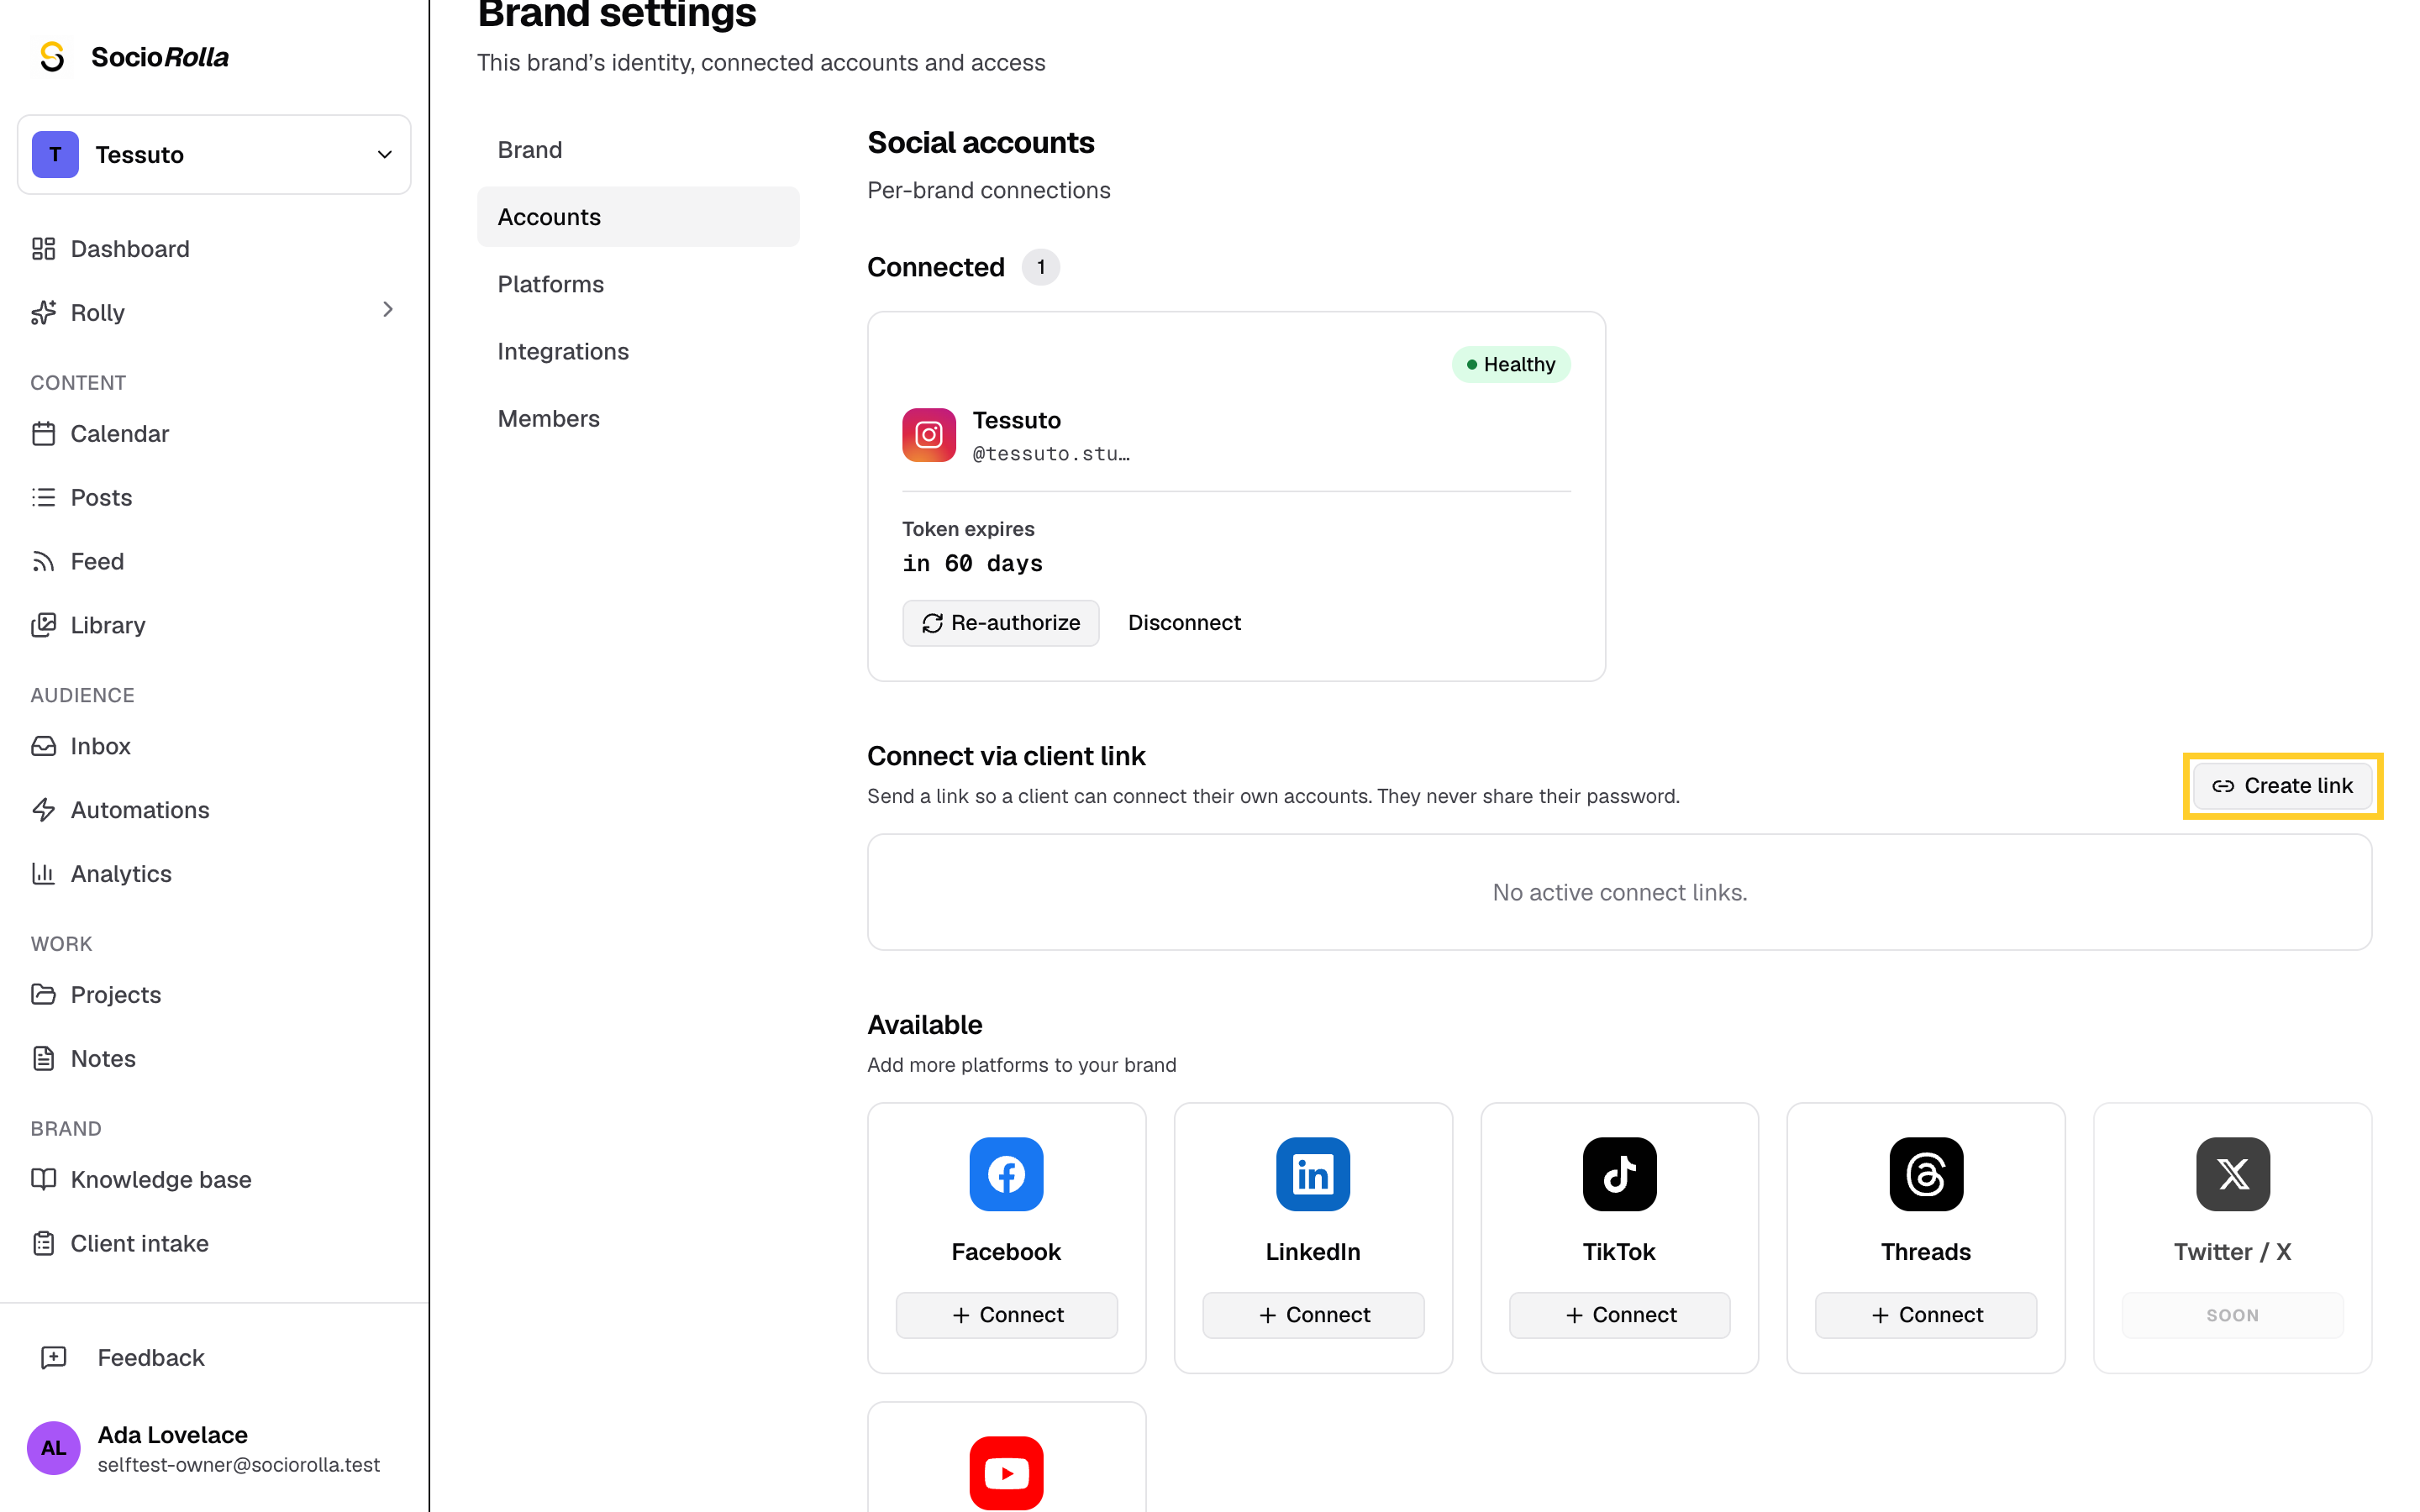
Task: Click the Connected count badge
Action: click(1040, 267)
